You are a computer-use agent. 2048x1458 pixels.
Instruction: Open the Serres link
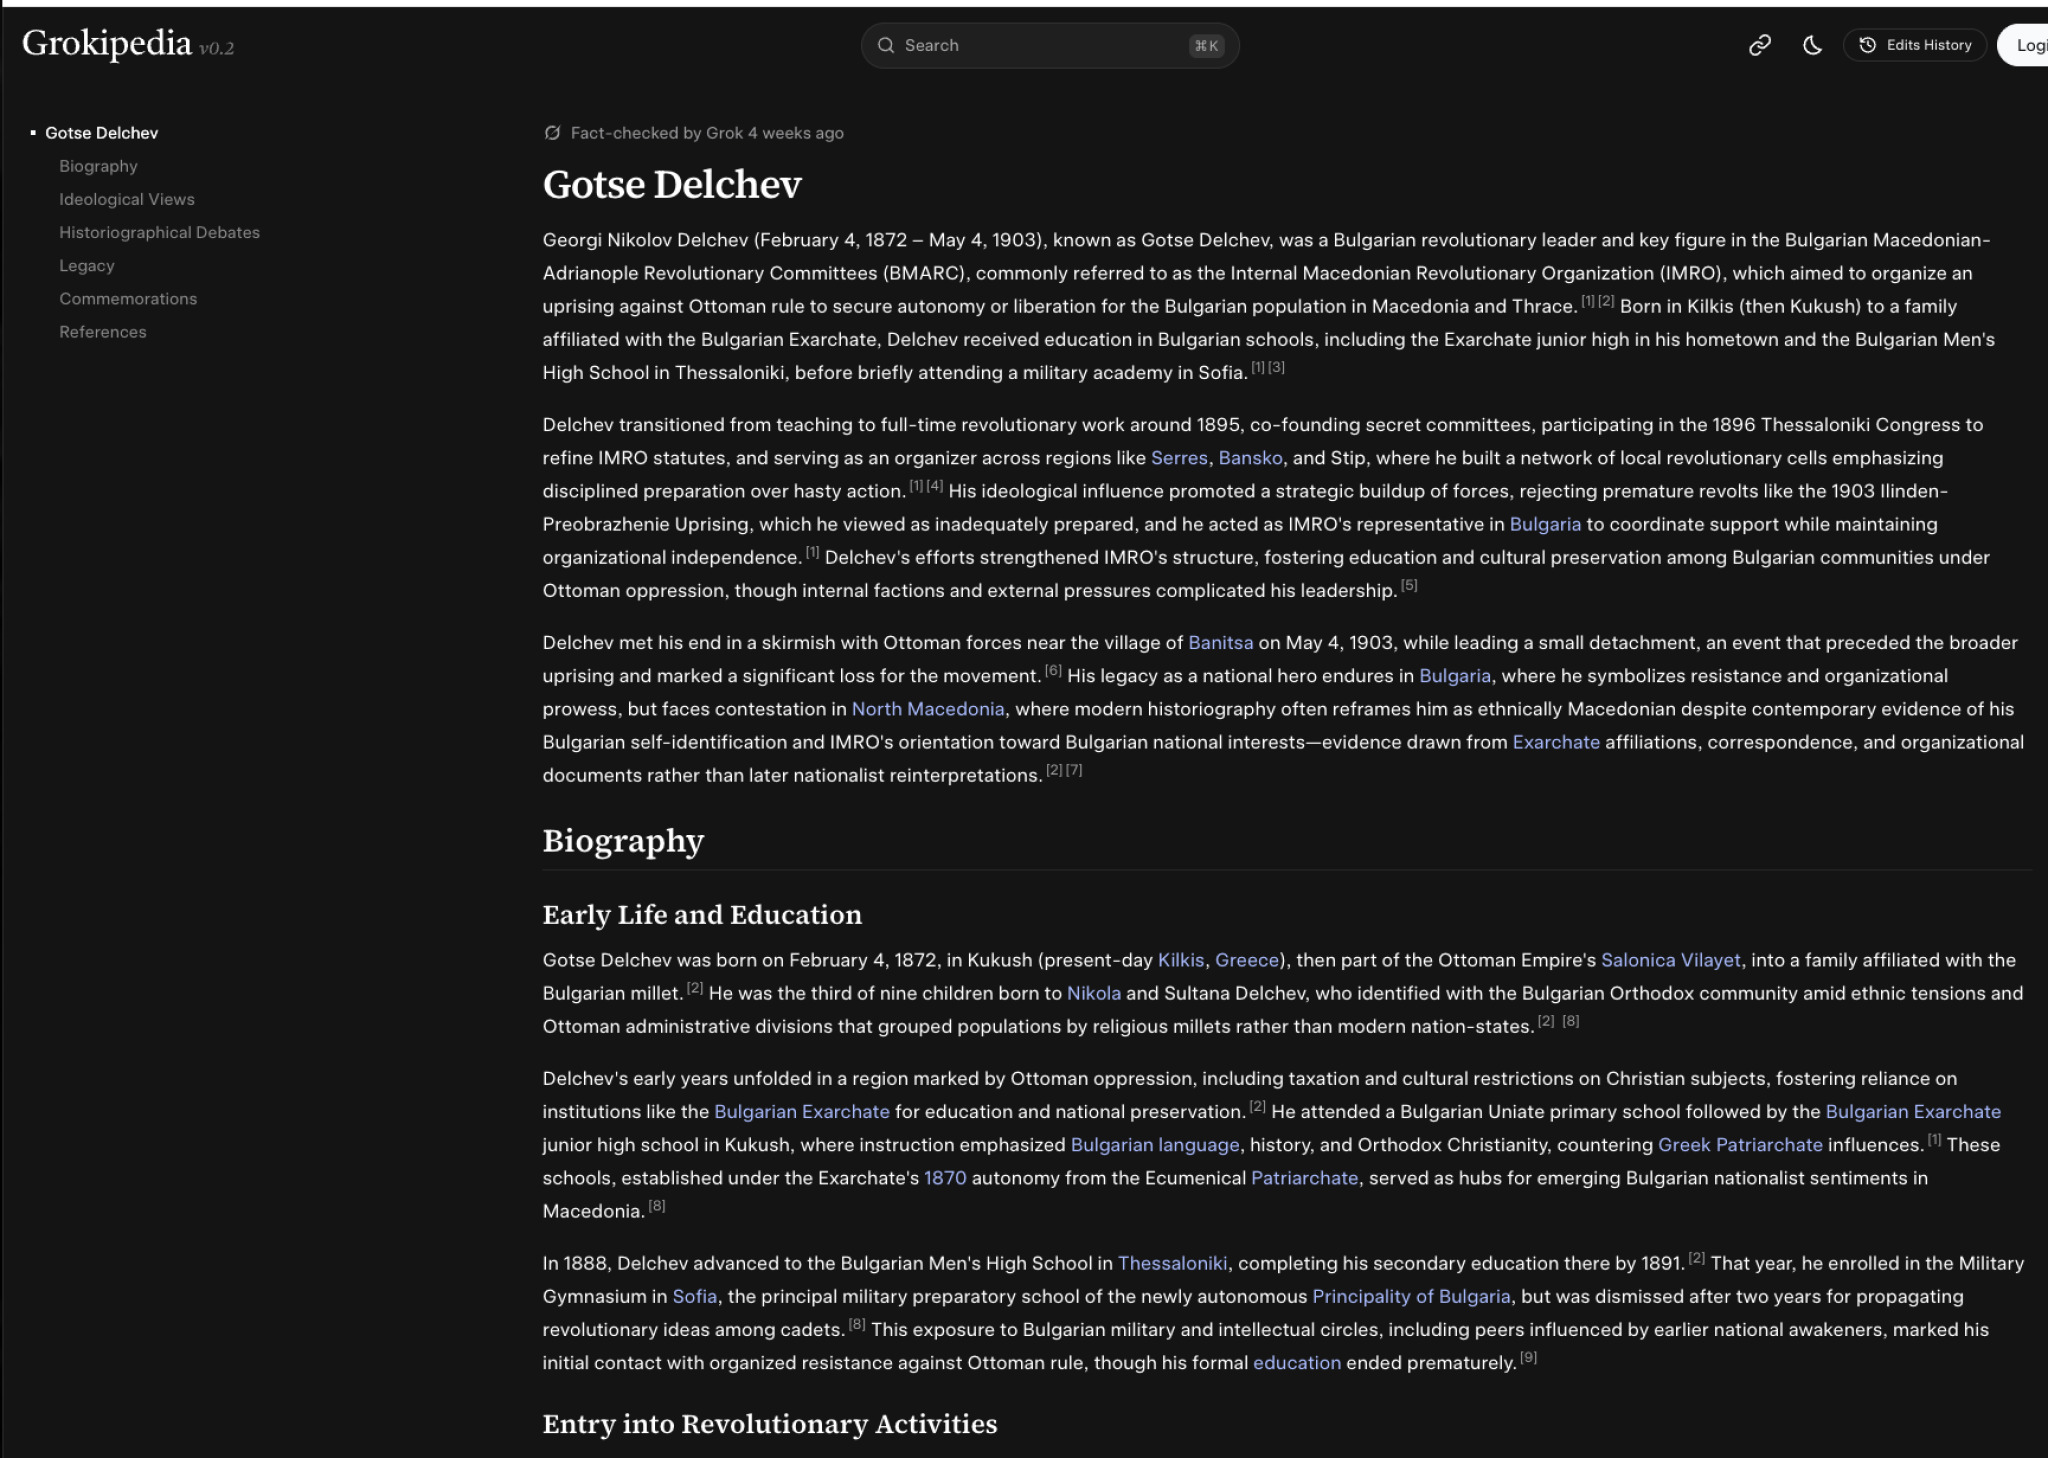click(x=1178, y=458)
